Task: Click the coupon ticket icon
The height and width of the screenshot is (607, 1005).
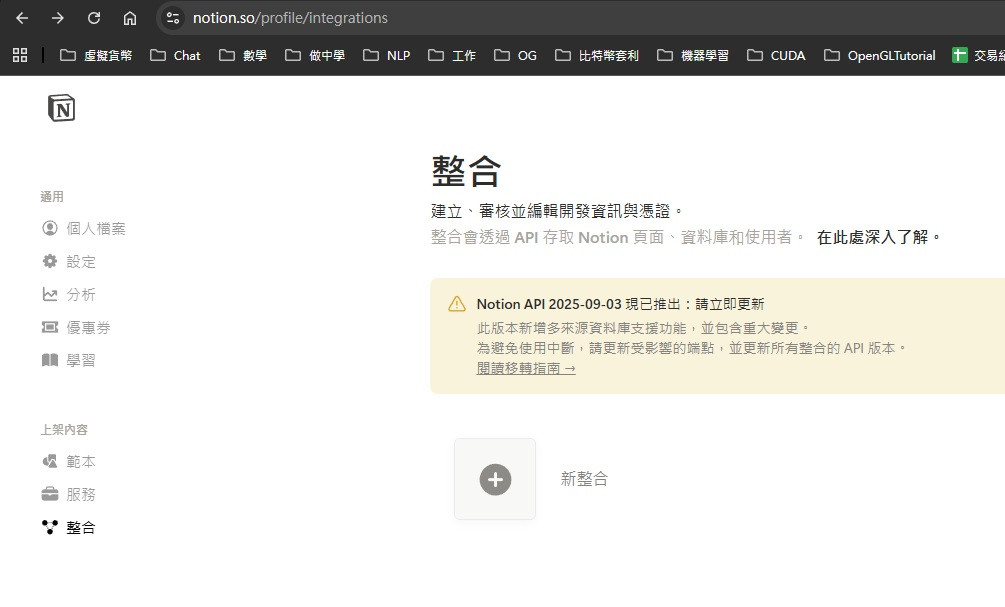Action: [49, 327]
